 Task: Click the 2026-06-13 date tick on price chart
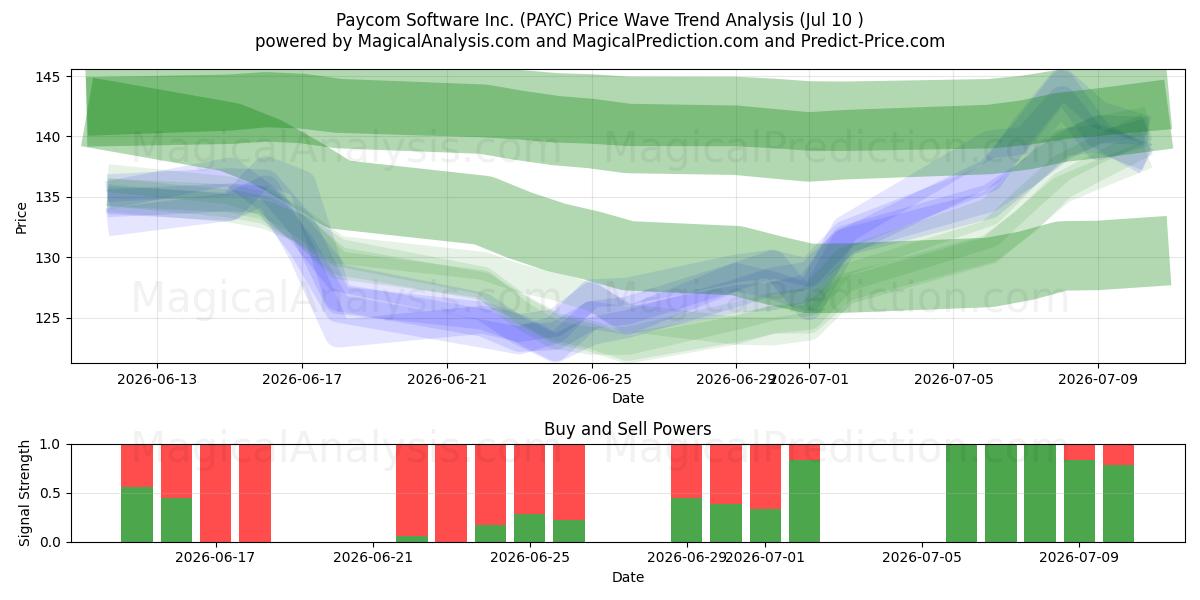tap(157, 379)
